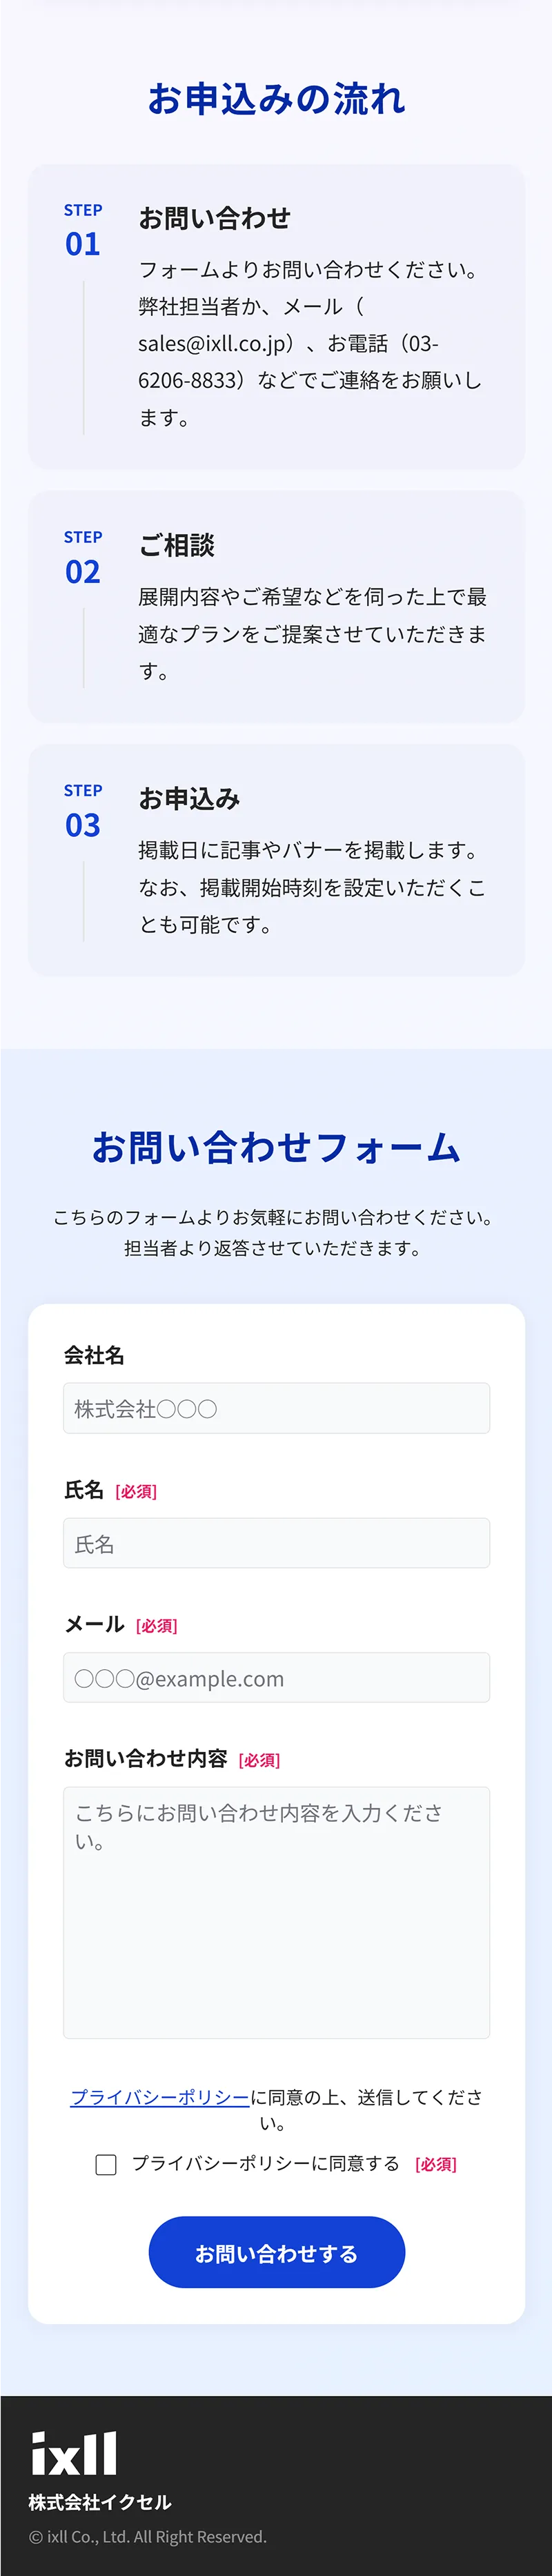Click the 株式会社イクセル footer company name
This screenshot has width=552, height=2576.
click(100, 2501)
